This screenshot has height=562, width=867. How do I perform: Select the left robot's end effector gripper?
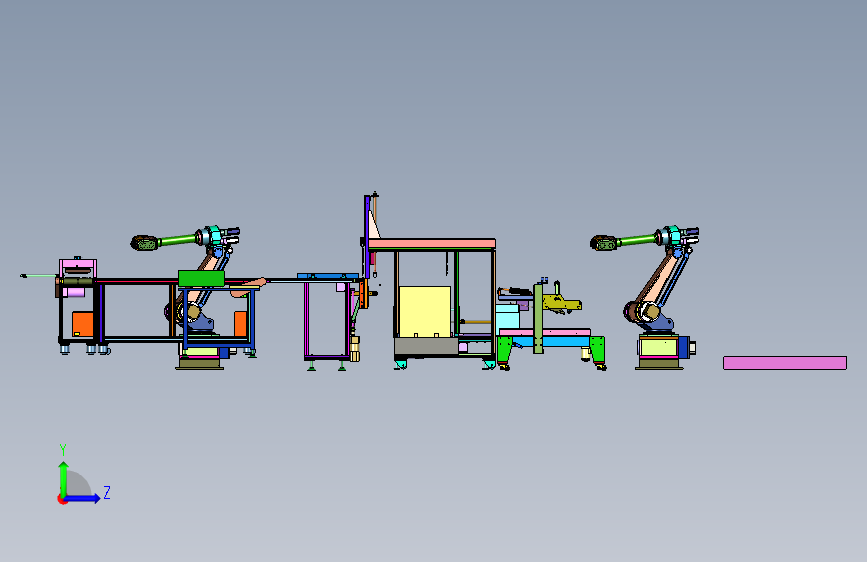[x=144, y=243]
